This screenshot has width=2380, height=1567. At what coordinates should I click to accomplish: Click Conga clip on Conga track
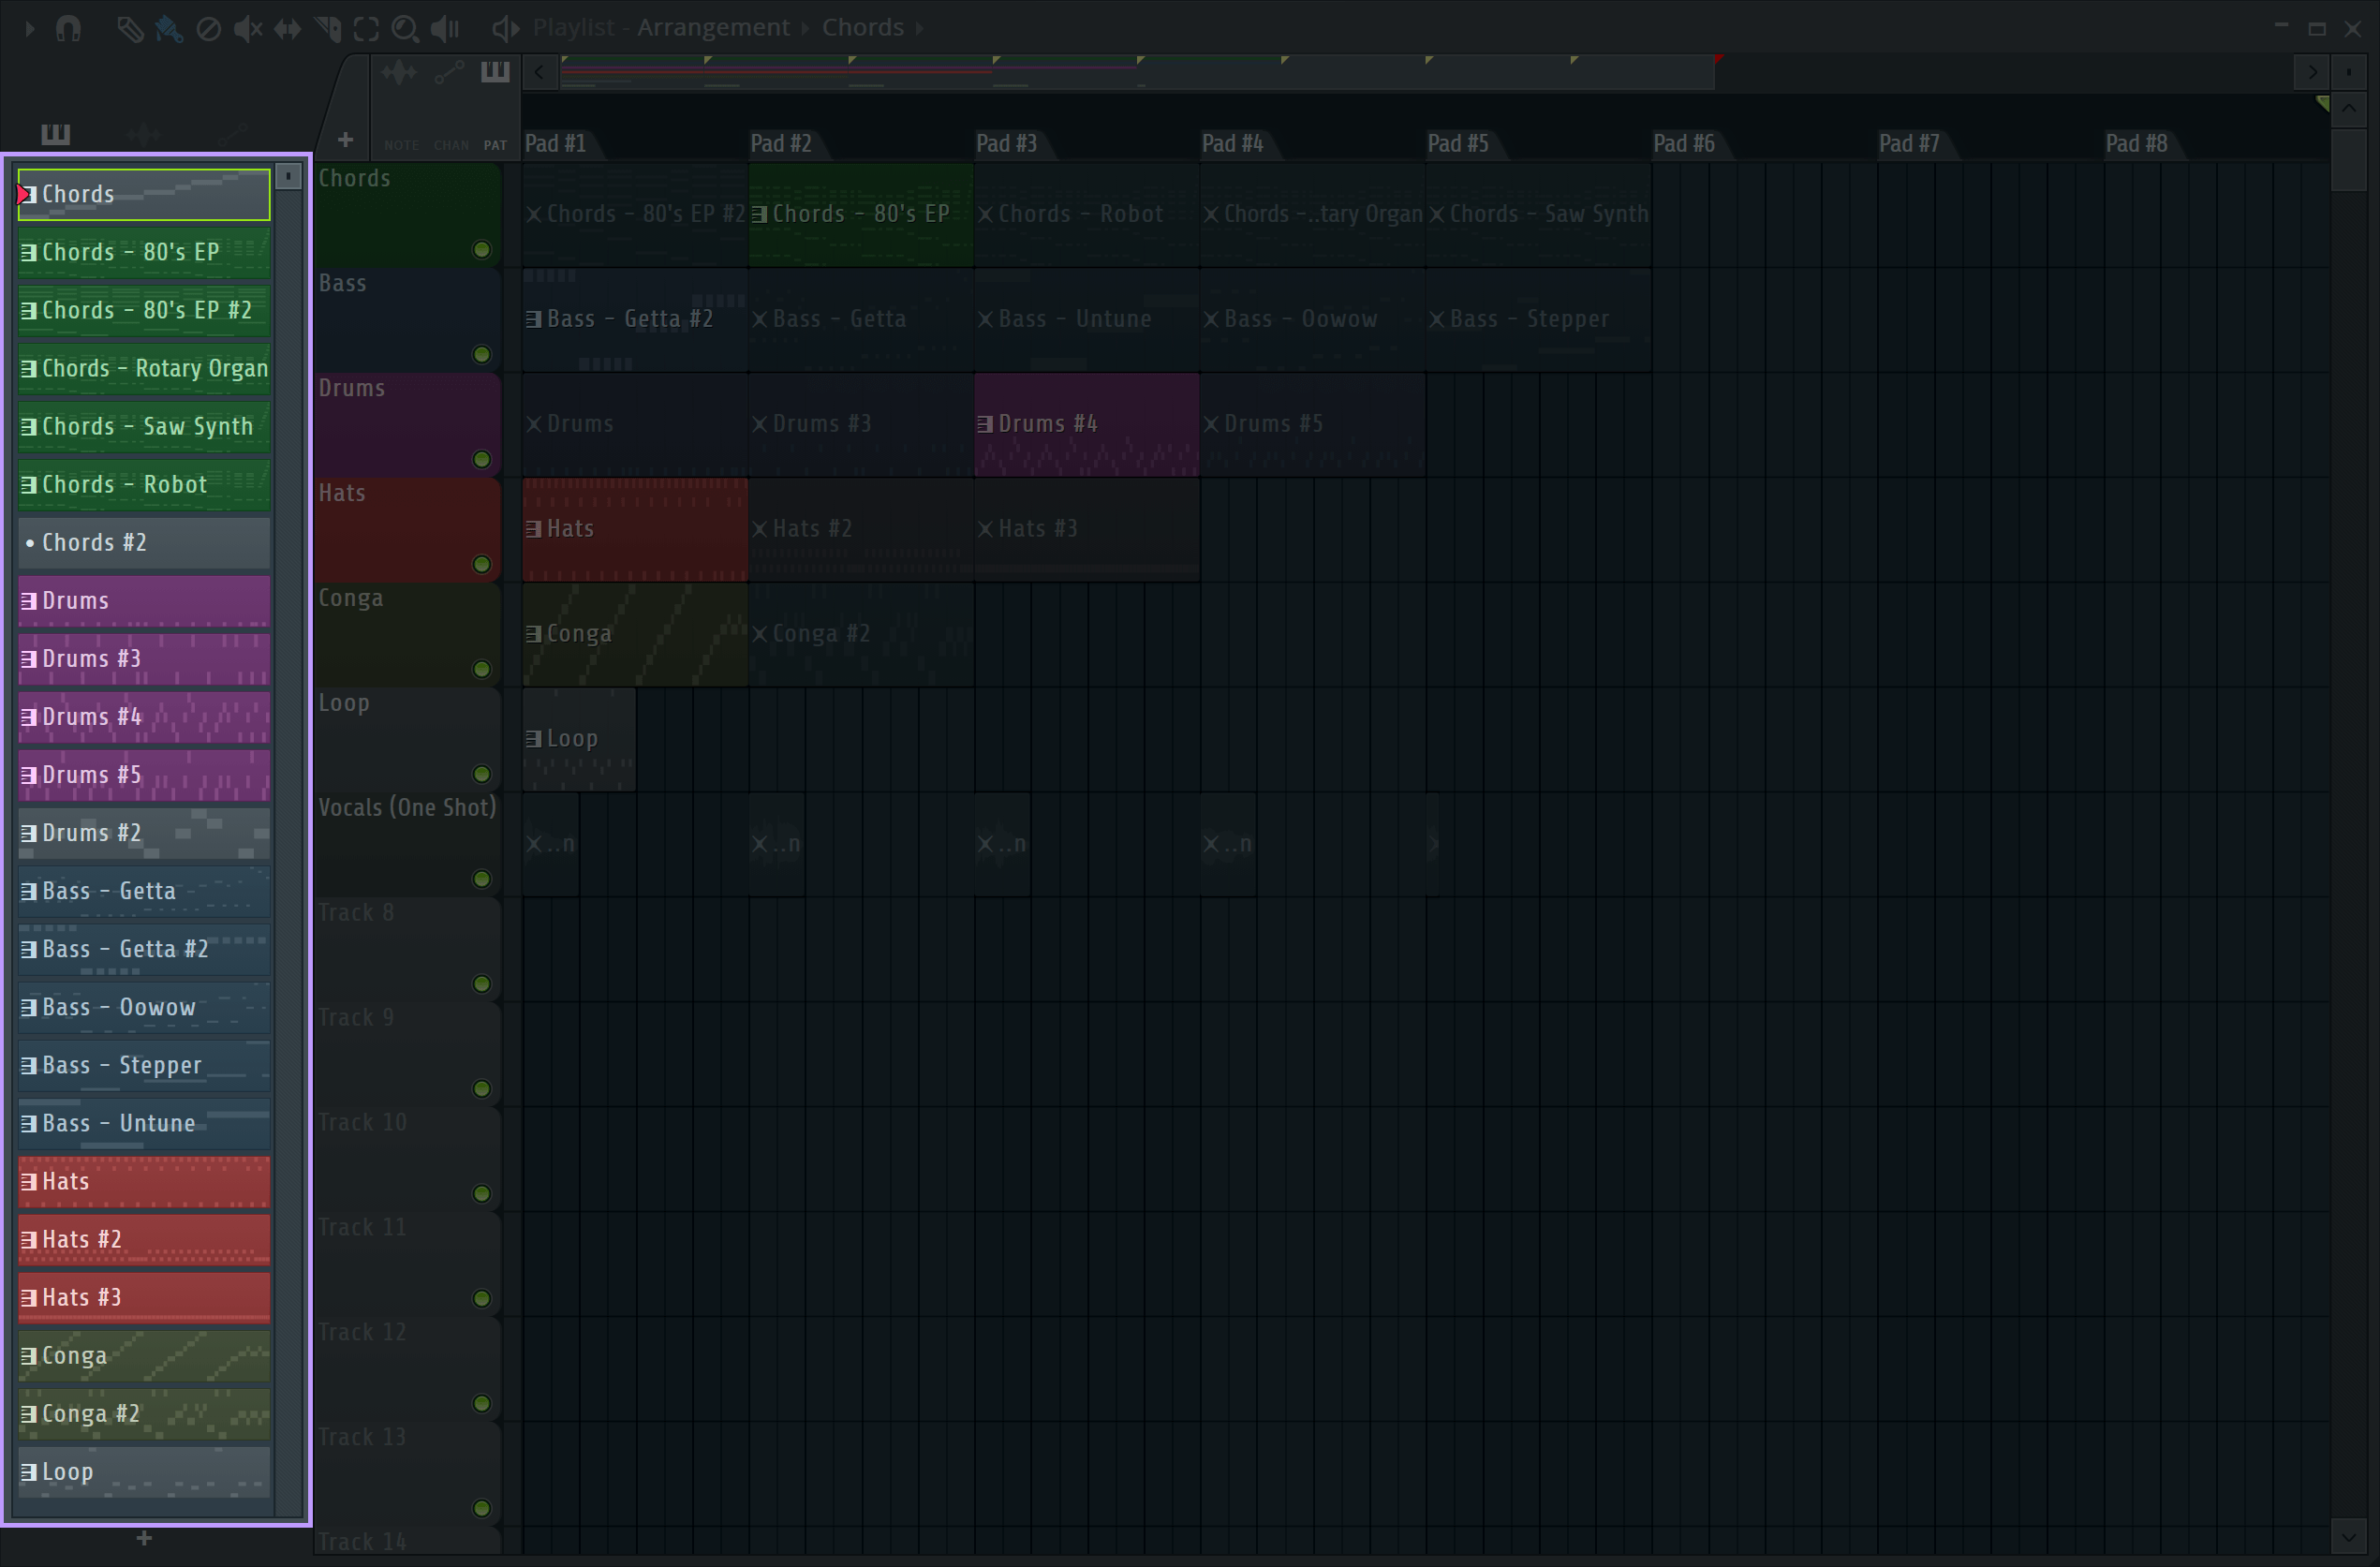[x=635, y=634]
